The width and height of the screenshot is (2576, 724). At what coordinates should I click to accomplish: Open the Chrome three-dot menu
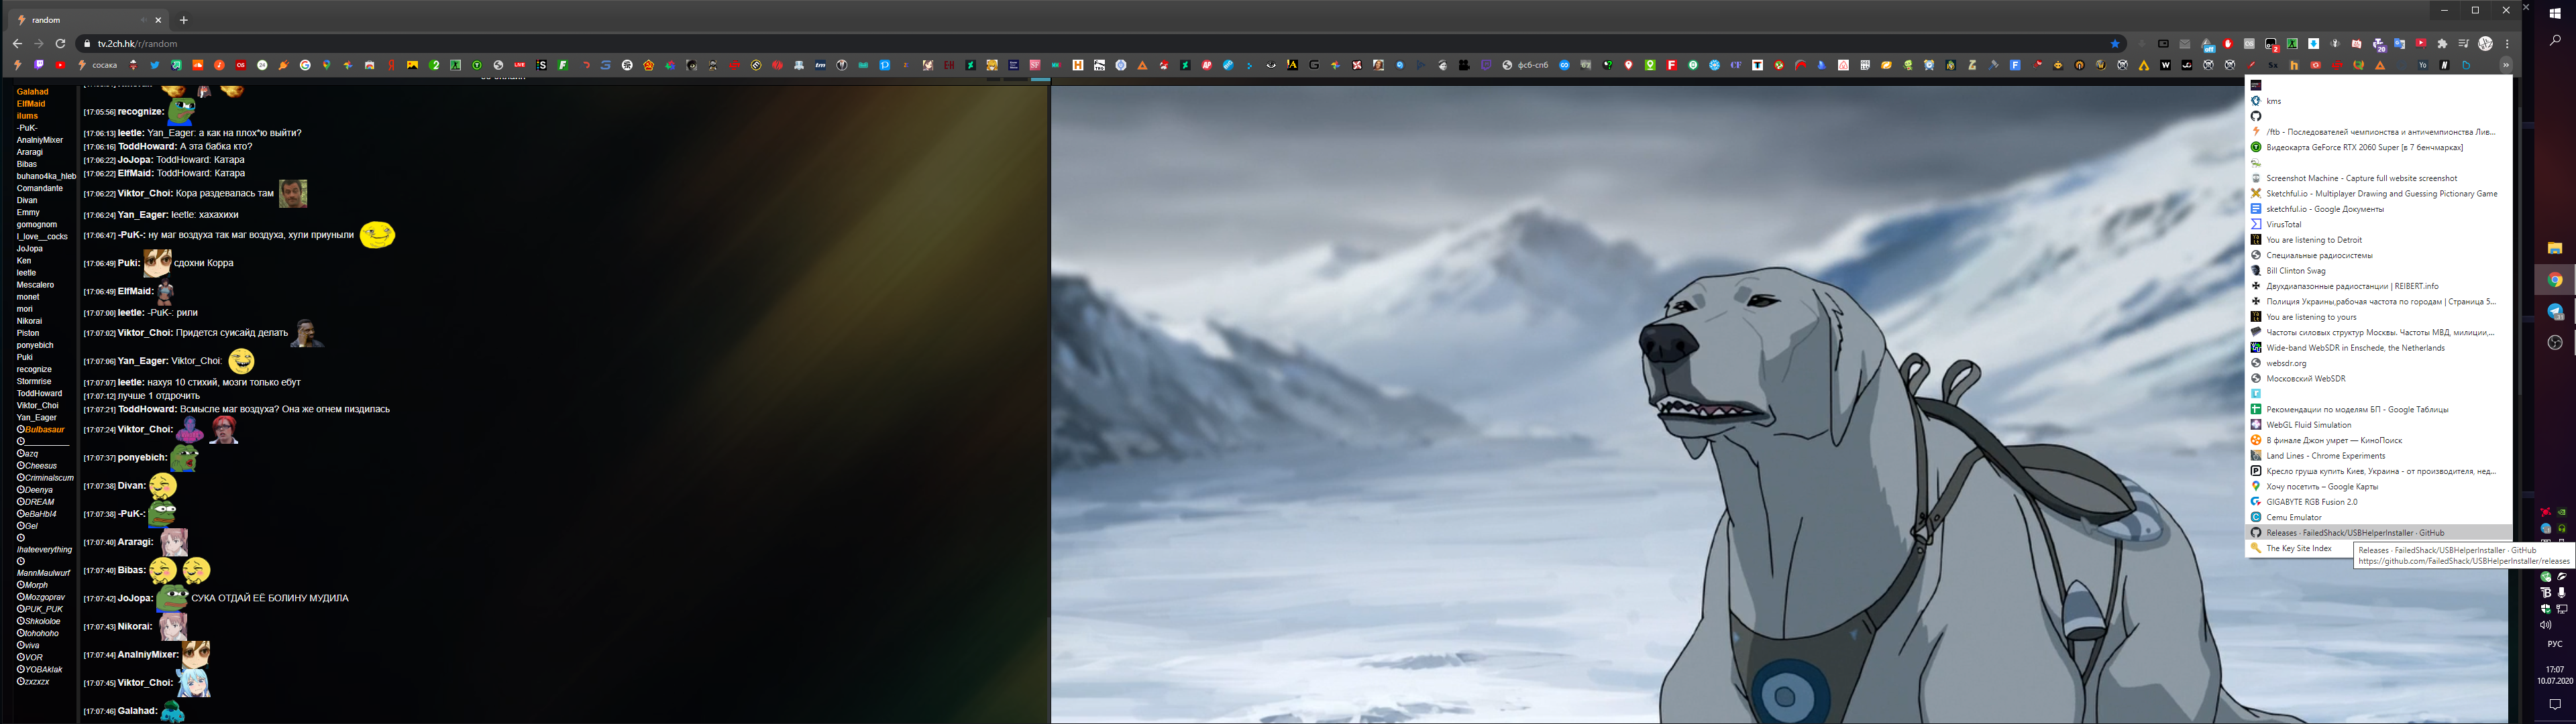(x=2507, y=44)
